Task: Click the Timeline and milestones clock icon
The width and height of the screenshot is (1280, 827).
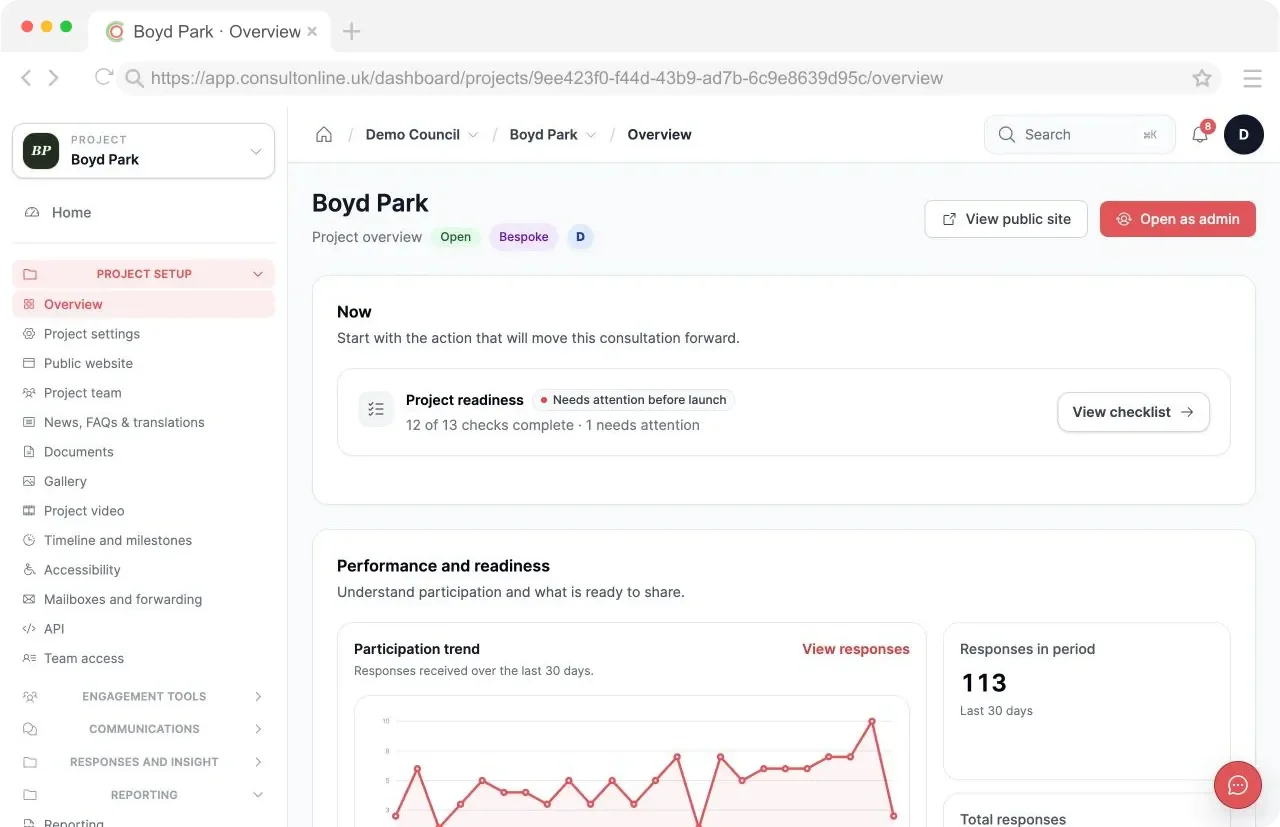Action: tap(29, 541)
